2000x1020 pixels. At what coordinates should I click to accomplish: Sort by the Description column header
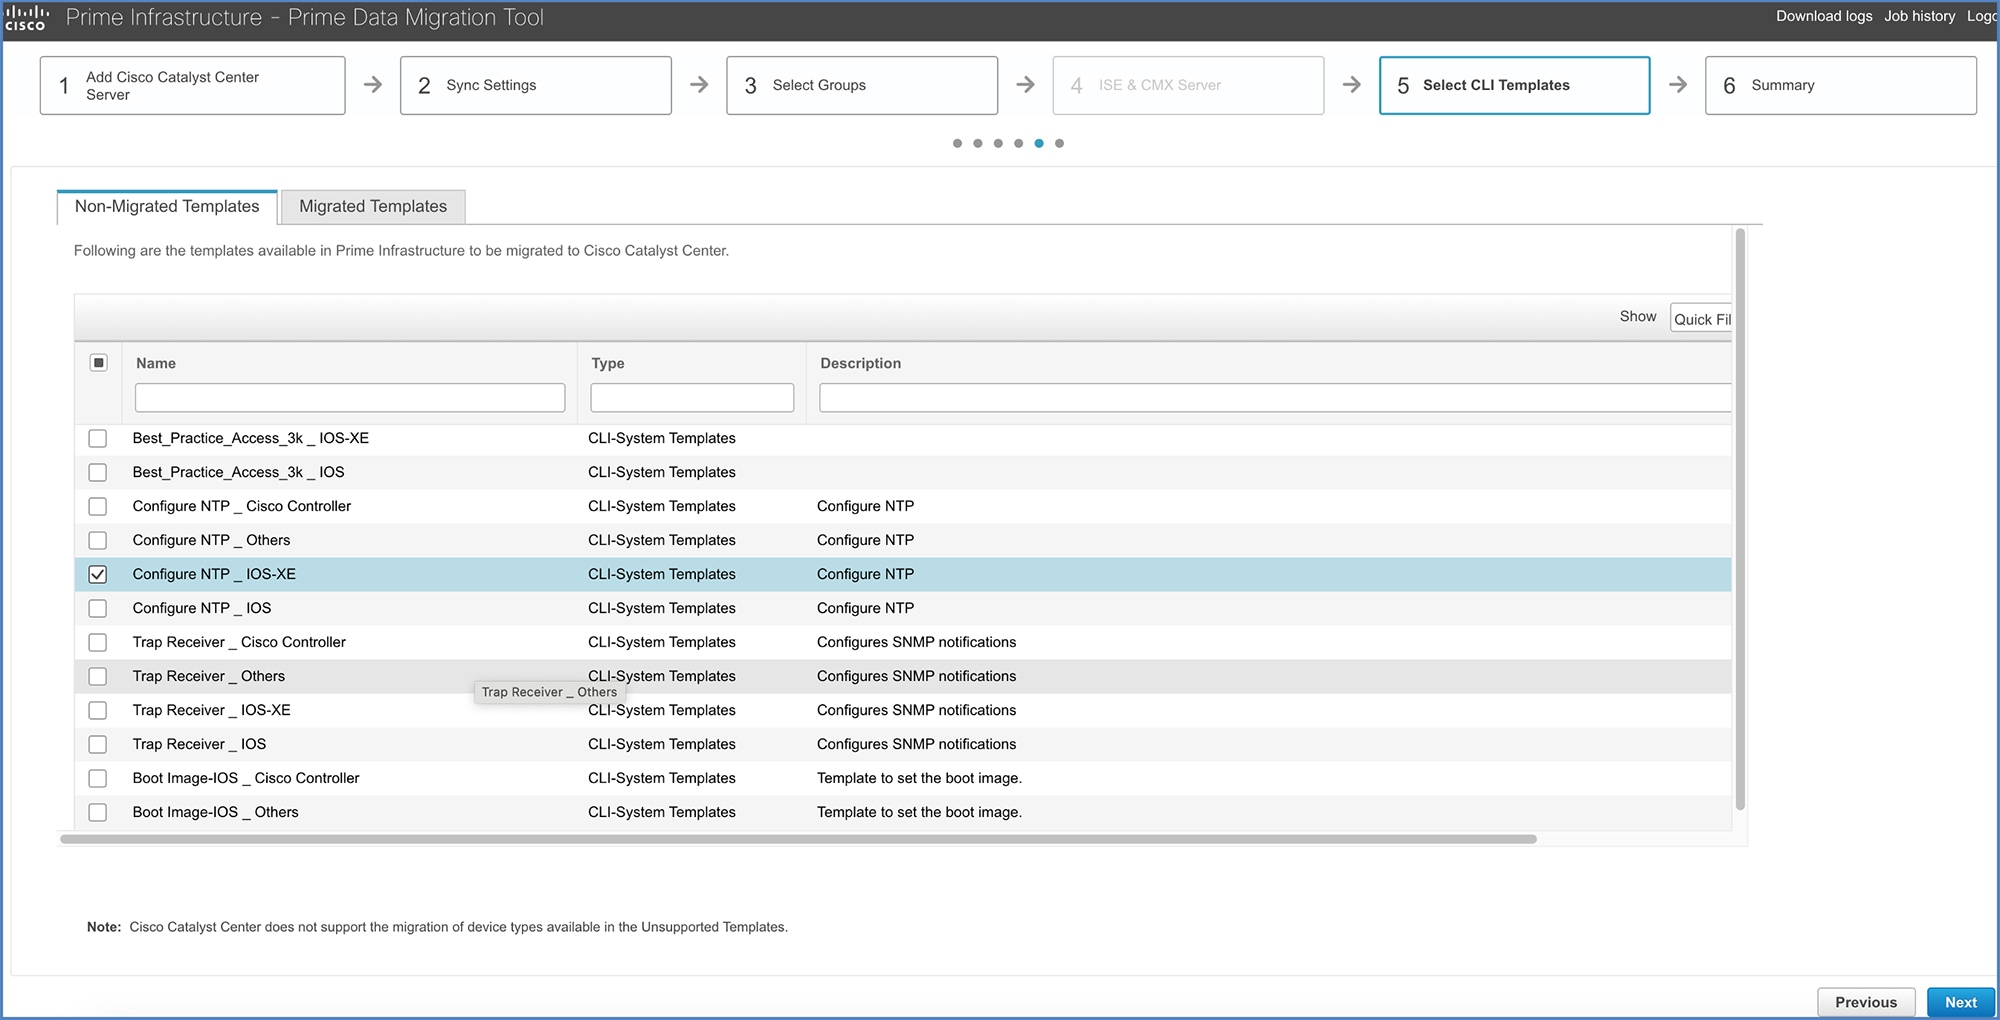click(x=861, y=363)
